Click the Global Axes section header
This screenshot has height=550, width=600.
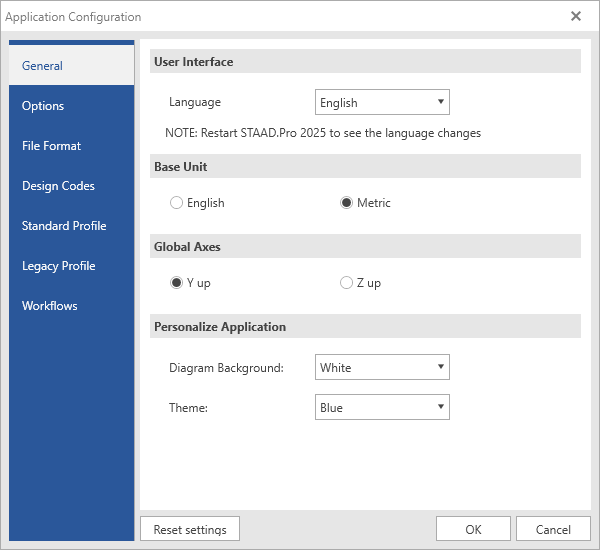pyautogui.click(x=365, y=246)
